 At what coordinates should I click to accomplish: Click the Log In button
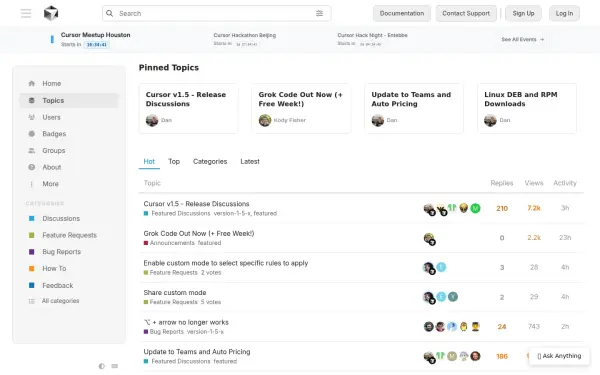pos(564,13)
